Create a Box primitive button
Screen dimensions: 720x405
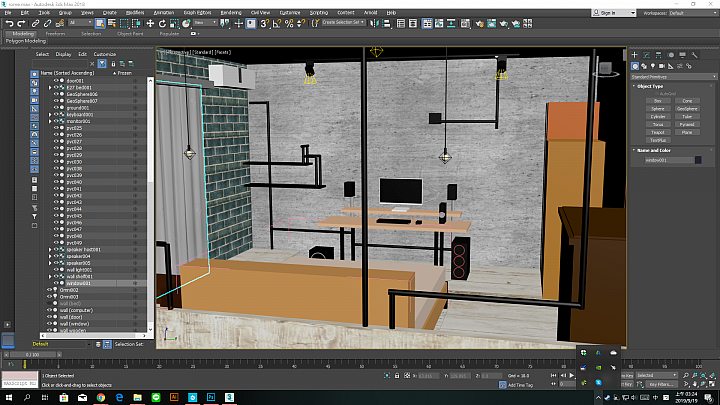click(658, 101)
